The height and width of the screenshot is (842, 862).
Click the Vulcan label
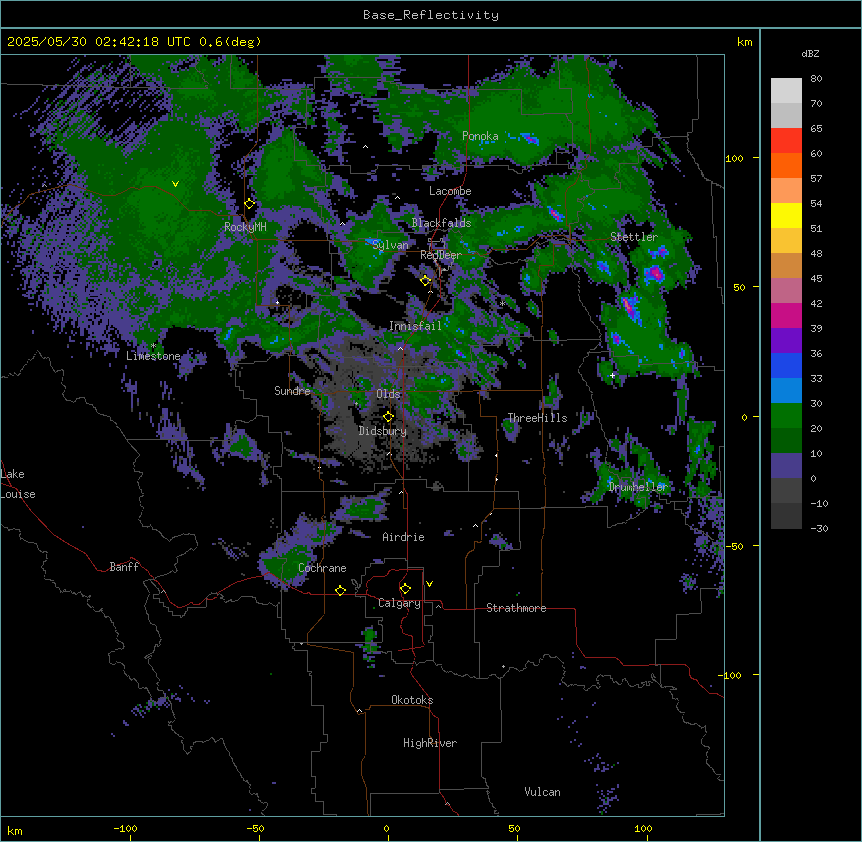pos(543,792)
